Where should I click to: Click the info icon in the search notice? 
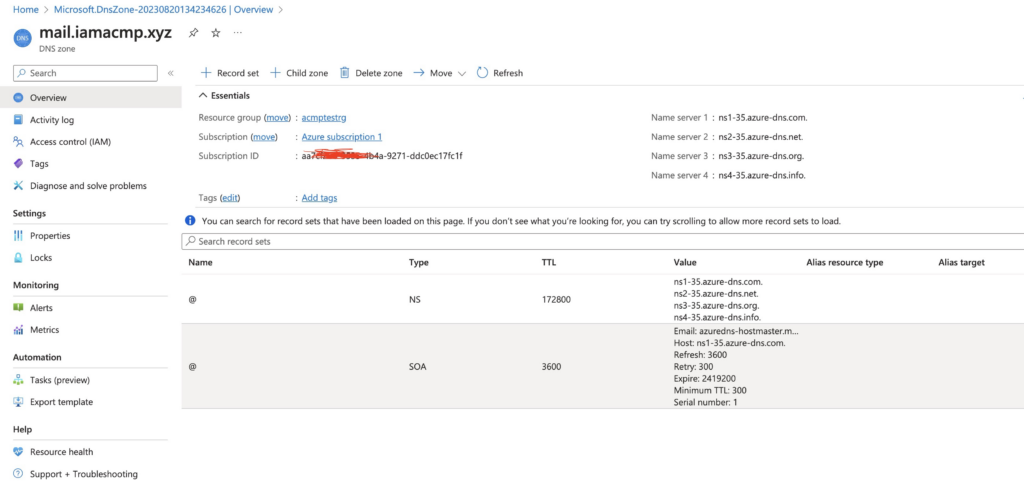click(190, 222)
